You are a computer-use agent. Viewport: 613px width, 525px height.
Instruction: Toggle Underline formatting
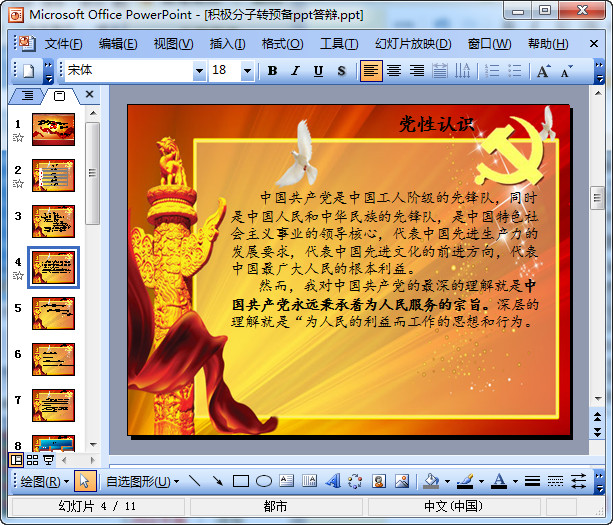(x=318, y=71)
